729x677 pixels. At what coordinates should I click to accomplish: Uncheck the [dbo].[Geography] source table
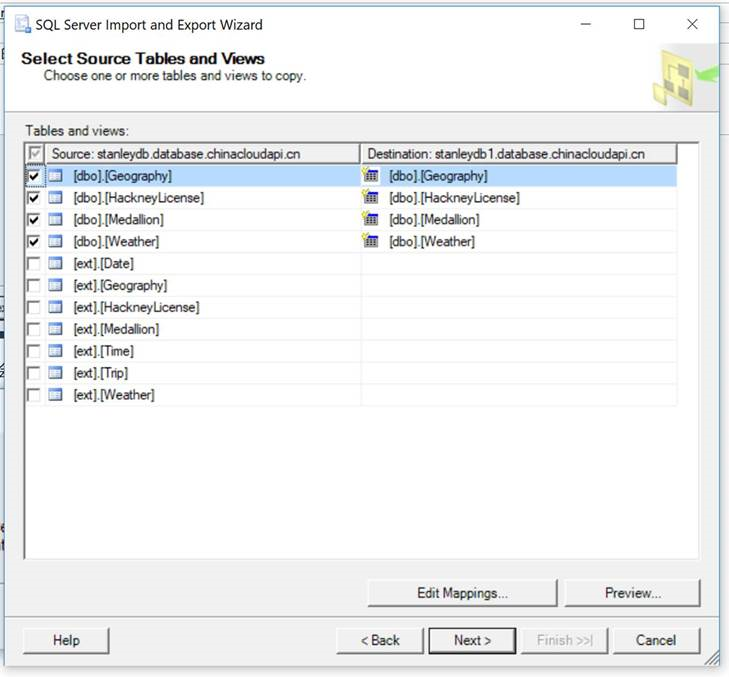pyautogui.click(x=35, y=176)
